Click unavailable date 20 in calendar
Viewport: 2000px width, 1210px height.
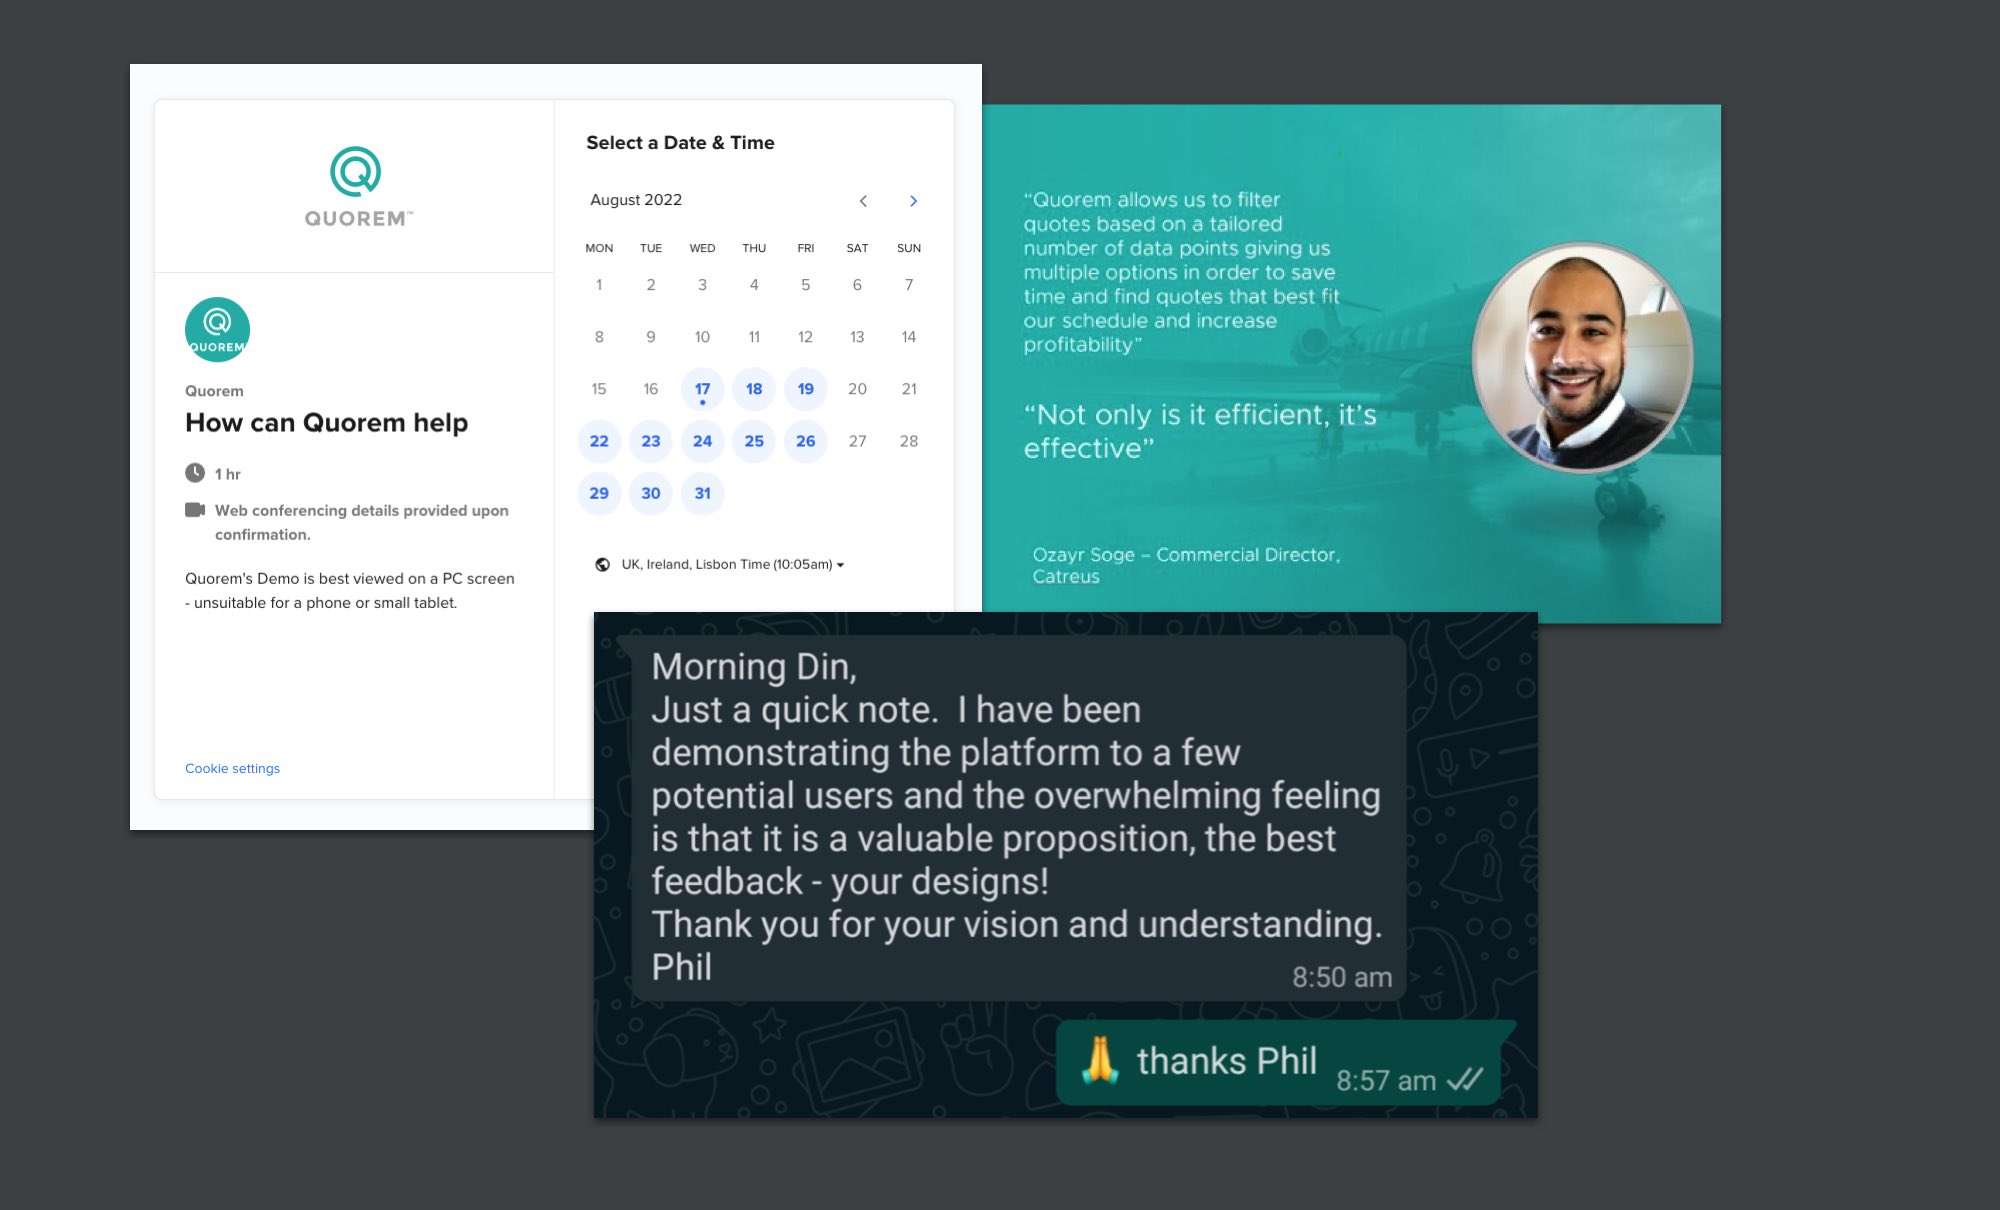point(857,389)
